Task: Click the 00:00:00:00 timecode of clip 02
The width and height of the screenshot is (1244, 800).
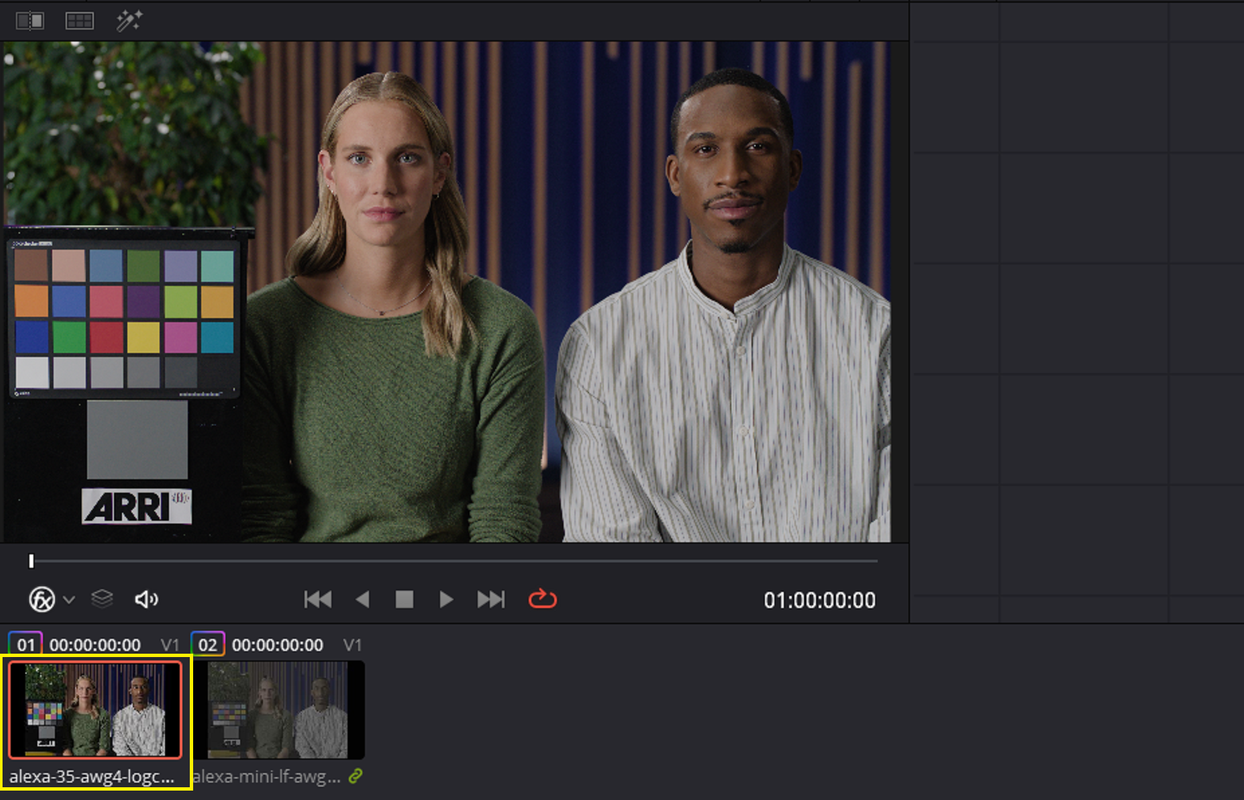Action: tap(278, 645)
